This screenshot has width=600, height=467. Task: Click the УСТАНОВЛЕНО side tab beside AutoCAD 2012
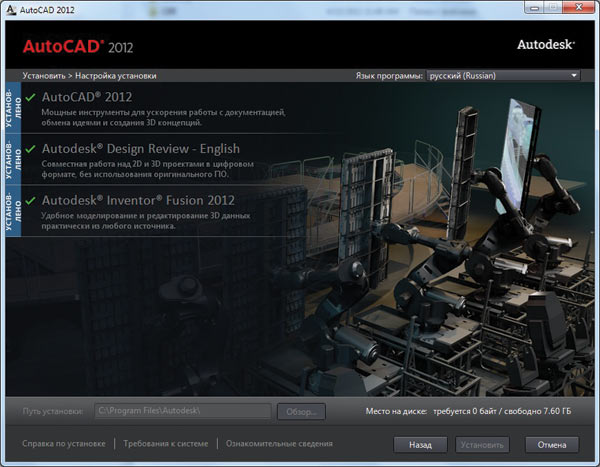click(x=13, y=108)
